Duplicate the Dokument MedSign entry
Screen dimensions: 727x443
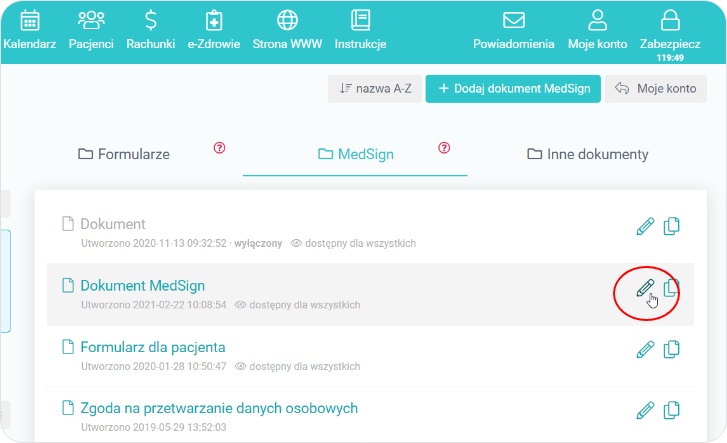click(671, 288)
